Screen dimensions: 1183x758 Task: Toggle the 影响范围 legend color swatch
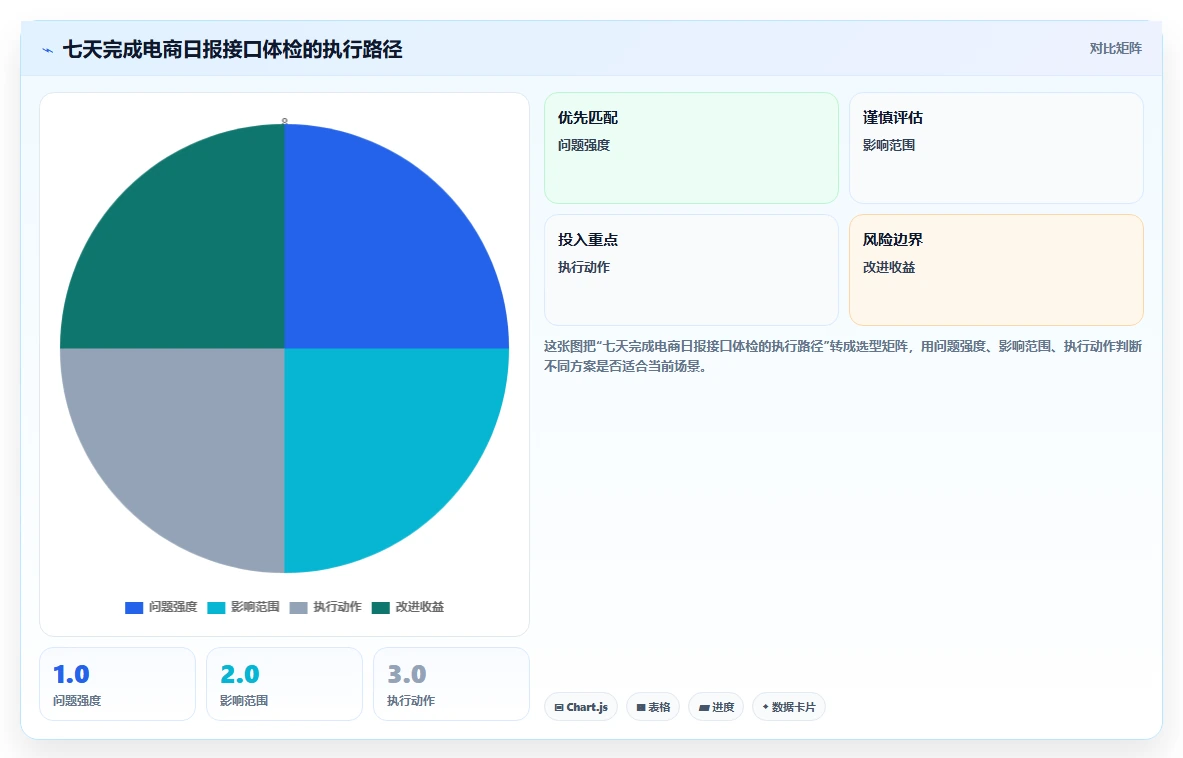coord(216,607)
